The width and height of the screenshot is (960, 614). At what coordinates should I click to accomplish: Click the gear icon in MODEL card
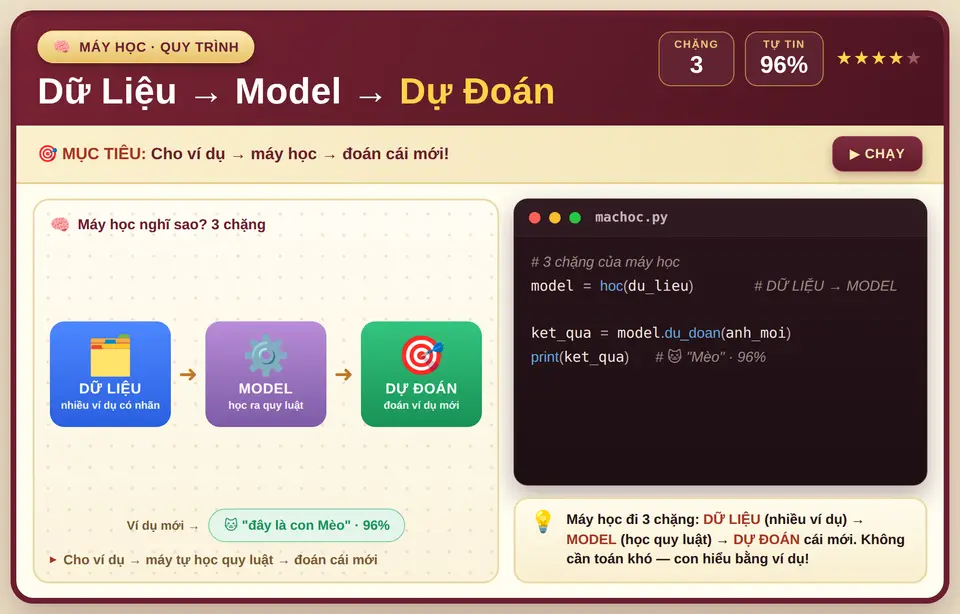point(266,355)
